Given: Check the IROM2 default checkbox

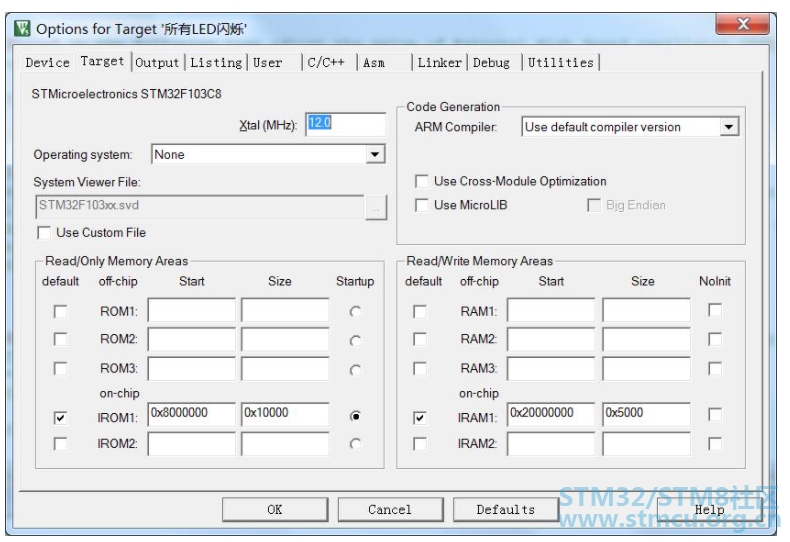Looking at the screenshot, I should tap(60, 444).
